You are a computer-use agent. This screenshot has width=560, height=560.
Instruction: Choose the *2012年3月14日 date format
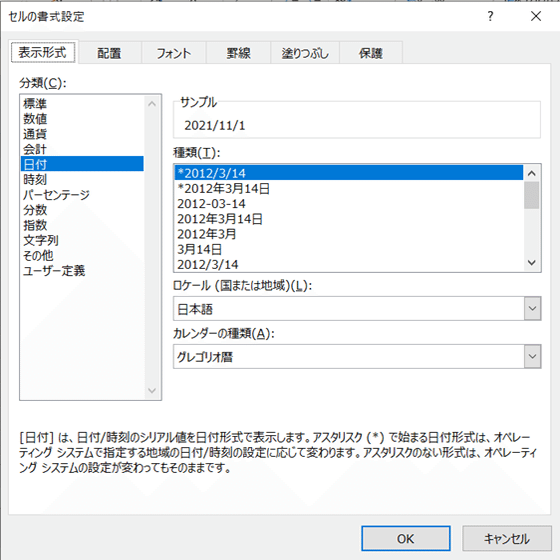point(349,188)
